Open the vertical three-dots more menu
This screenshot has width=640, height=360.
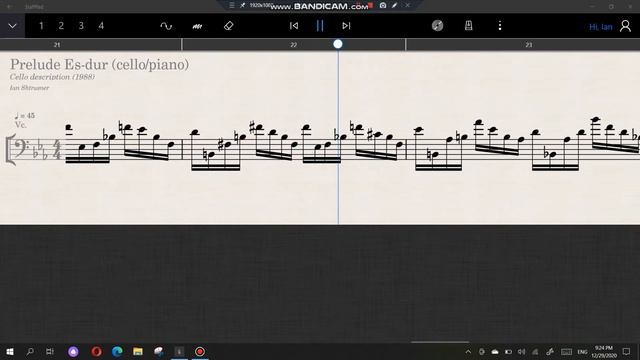click(500, 26)
